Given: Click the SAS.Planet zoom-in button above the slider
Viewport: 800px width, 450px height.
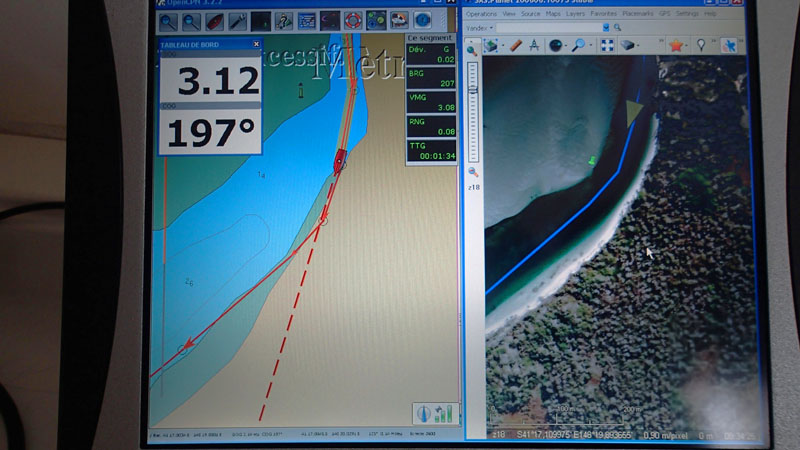Looking at the screenshot, I should click(472, 50).
